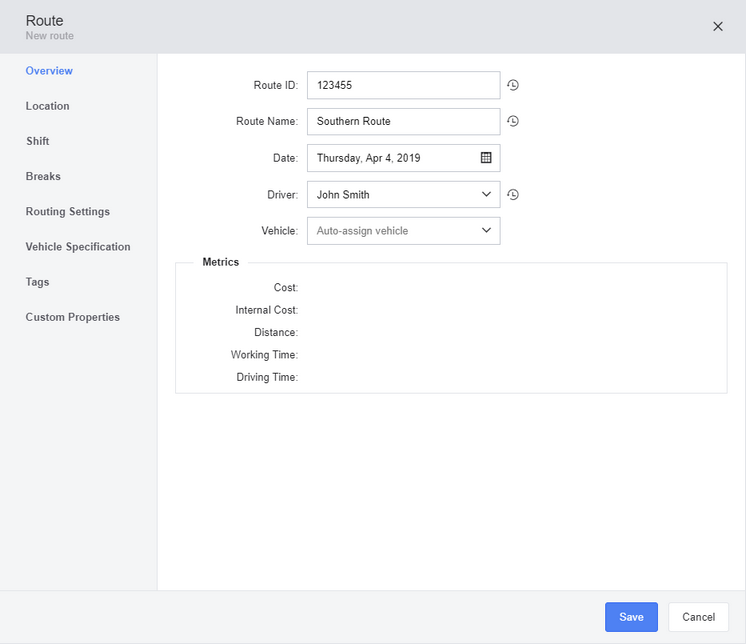Click the Route dialog title text
This screenshot has width=746, height=644.
(x=44, y=20)
